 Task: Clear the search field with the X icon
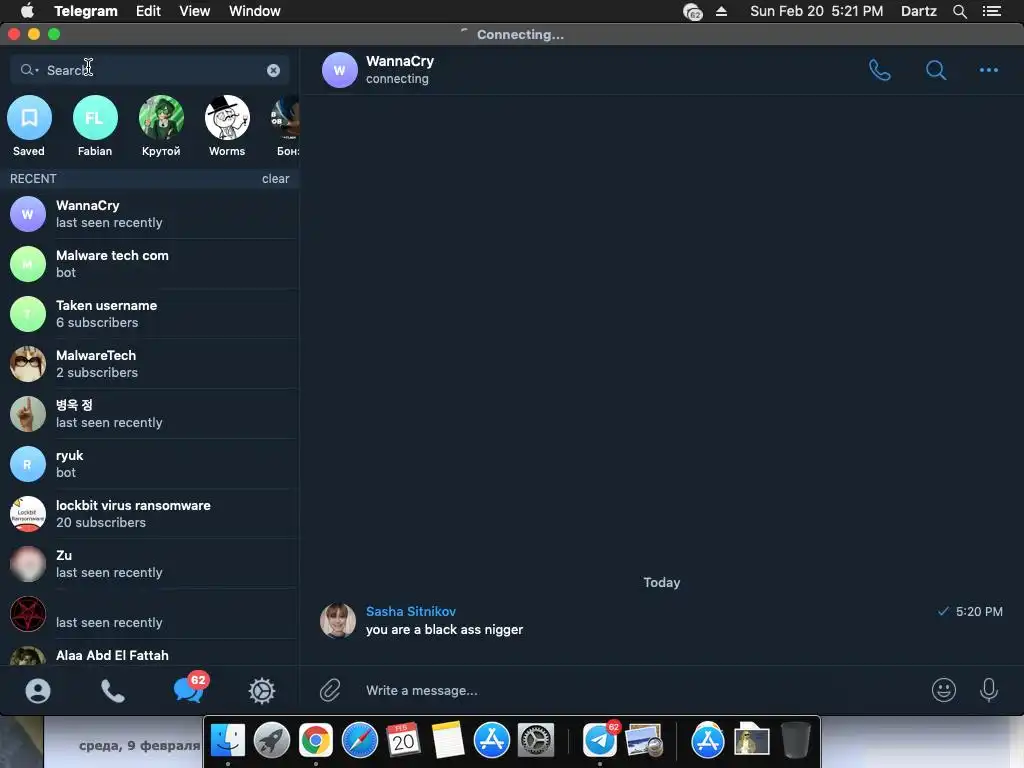click(x=274, y=70)
